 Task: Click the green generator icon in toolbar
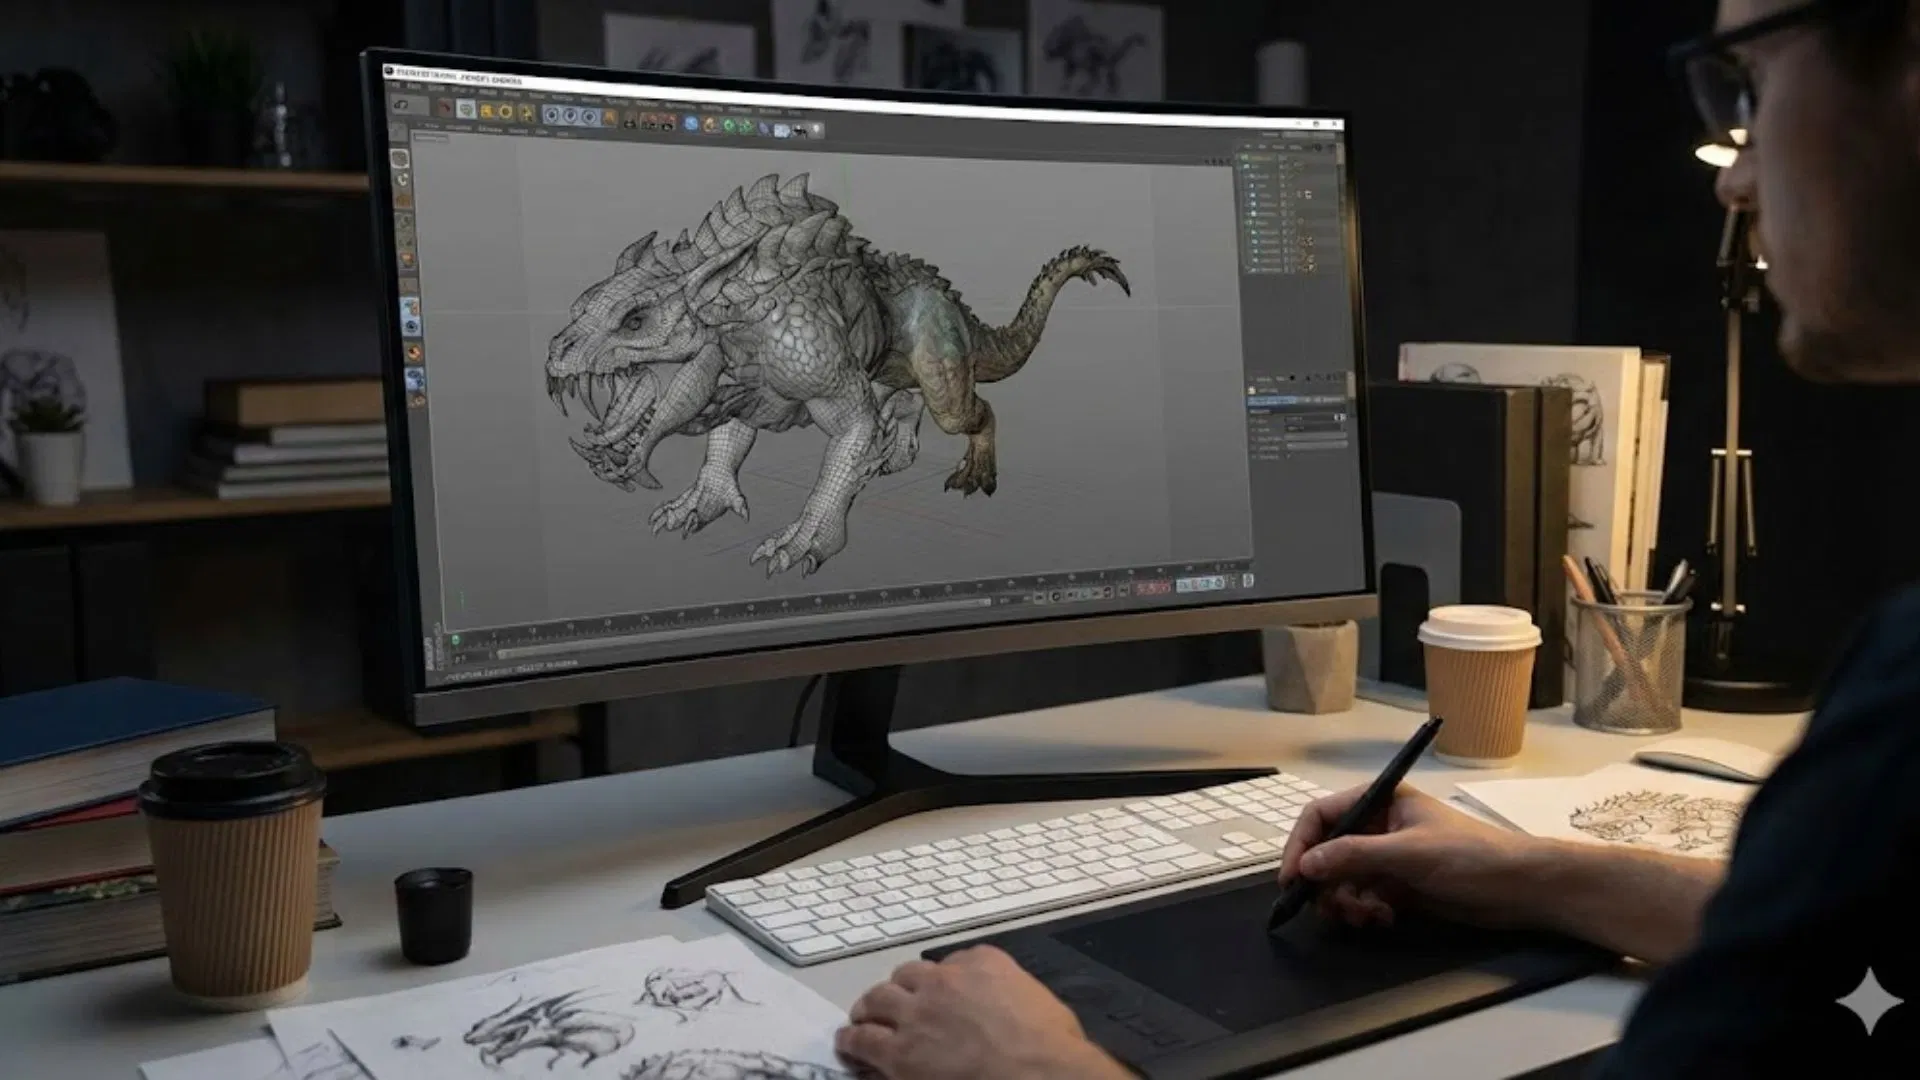click(x=729, y=125)
